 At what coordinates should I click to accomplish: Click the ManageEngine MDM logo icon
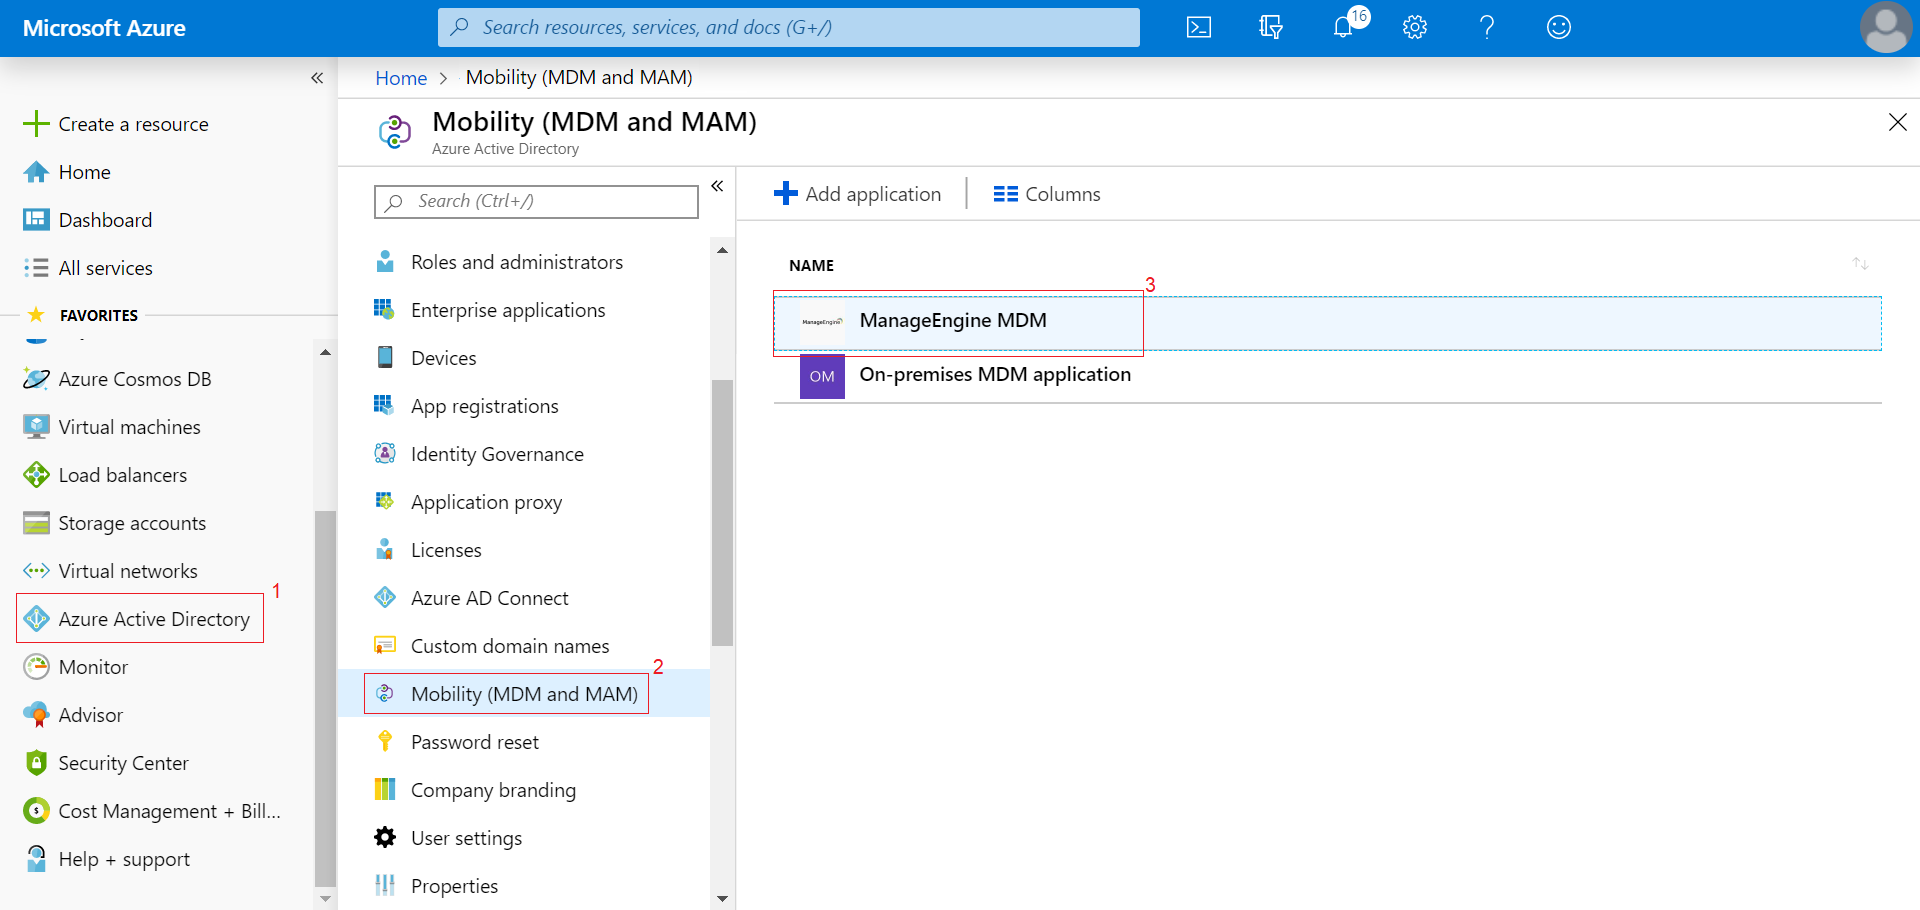(x=821, y=322)
